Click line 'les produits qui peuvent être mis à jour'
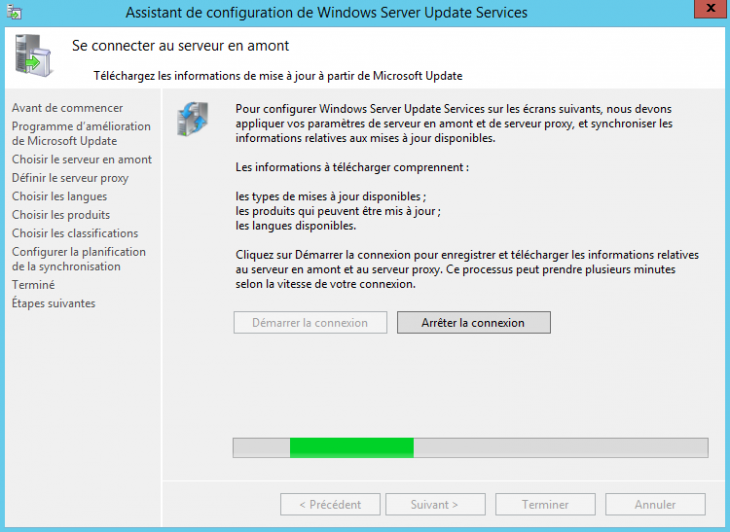 pyautogui.click(x=338, y=211)
